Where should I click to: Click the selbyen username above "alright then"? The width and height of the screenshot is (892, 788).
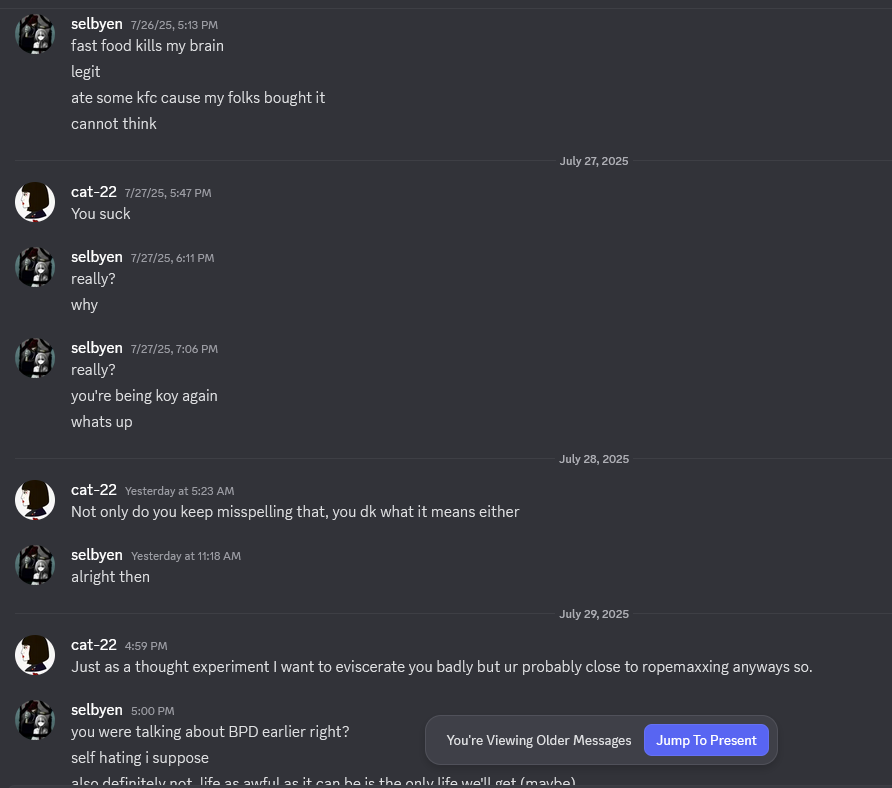coord(97,555)
